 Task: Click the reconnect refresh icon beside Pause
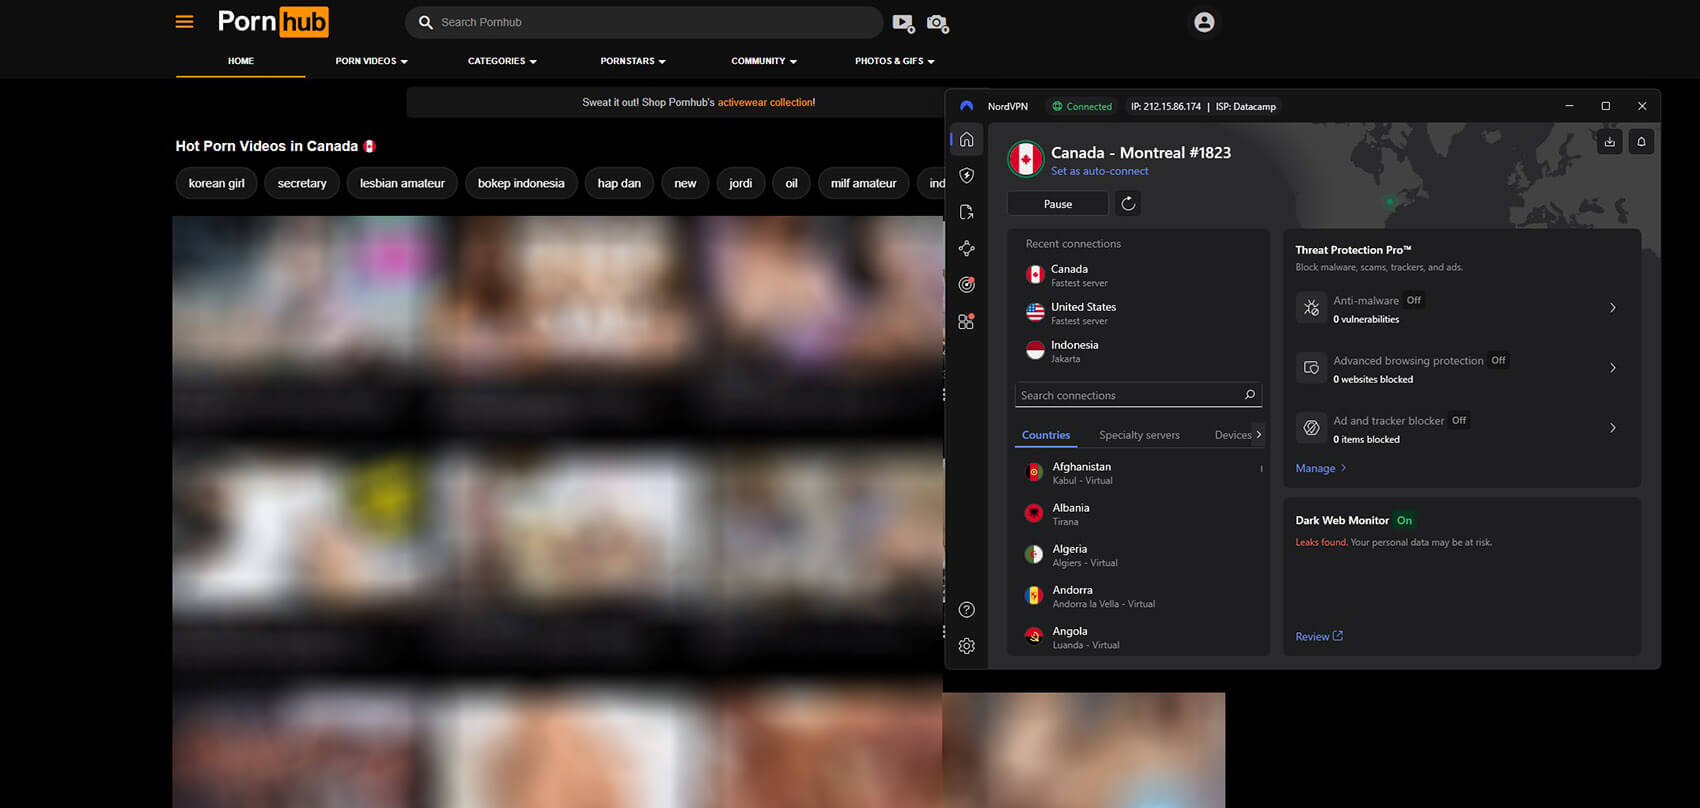[1128, 204]
